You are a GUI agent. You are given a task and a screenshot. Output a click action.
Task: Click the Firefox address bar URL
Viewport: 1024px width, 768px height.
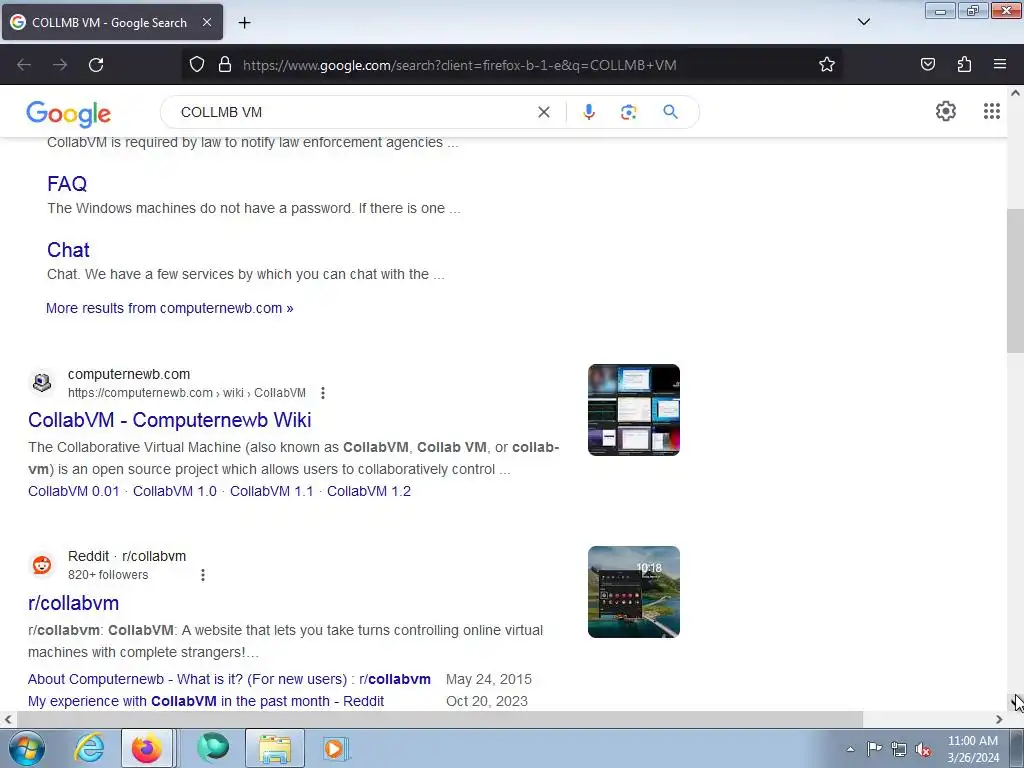(460, 65)
